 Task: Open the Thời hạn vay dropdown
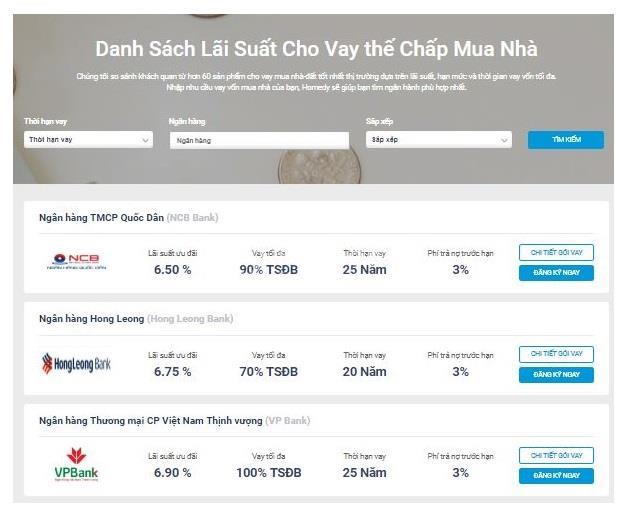(88, 139)
